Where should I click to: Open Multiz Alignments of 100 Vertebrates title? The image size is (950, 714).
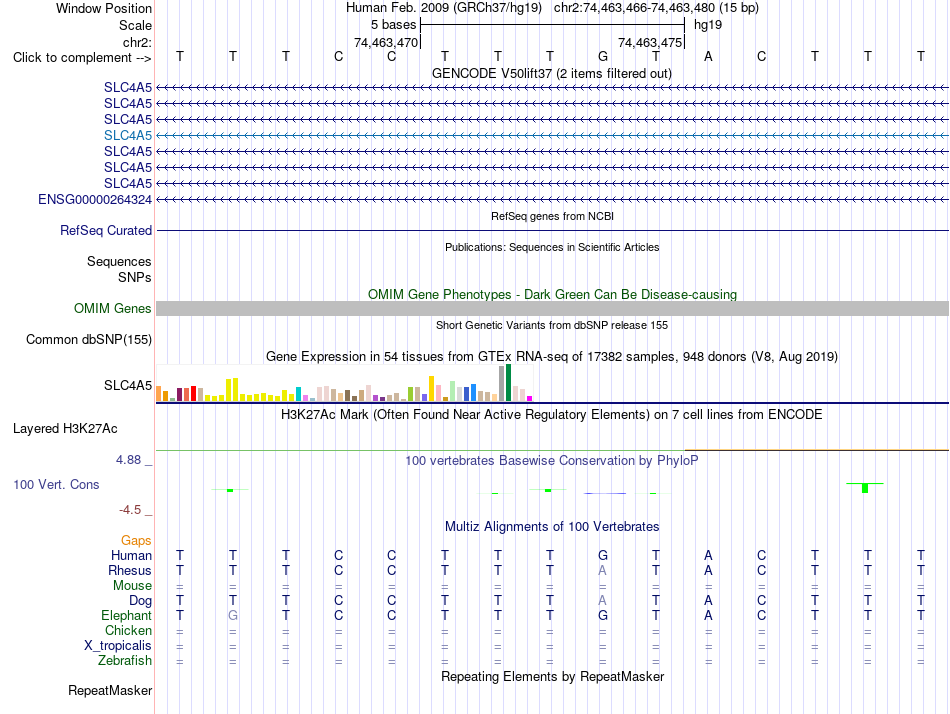[x=552, y=526]
